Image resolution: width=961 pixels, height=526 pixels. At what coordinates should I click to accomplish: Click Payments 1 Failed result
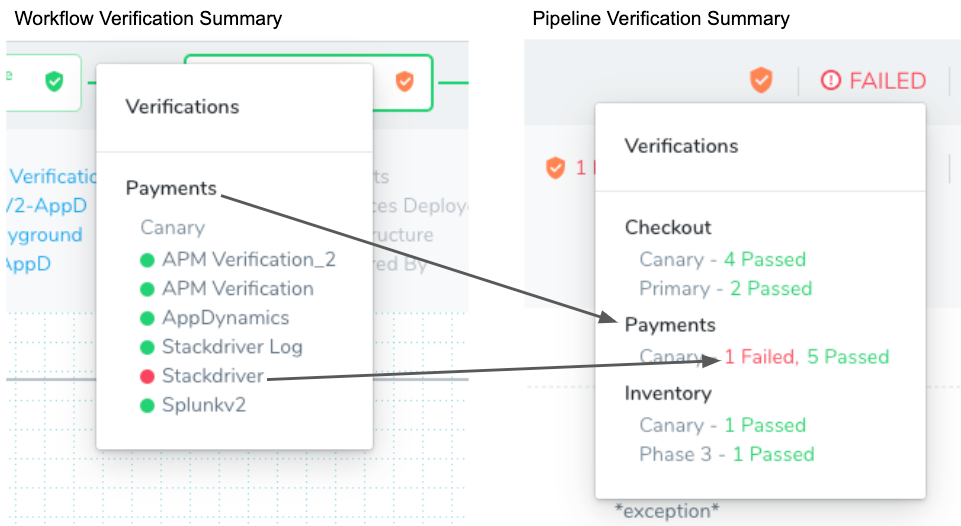tap(762, 356)
